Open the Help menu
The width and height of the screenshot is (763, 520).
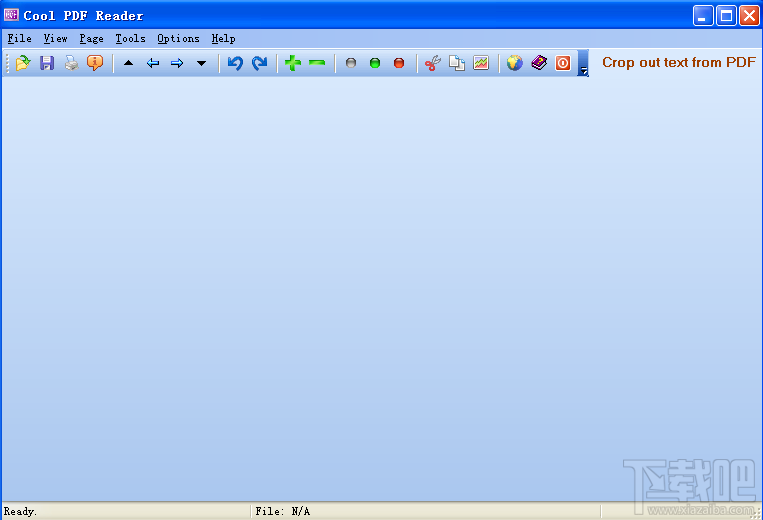pos(223,38)
